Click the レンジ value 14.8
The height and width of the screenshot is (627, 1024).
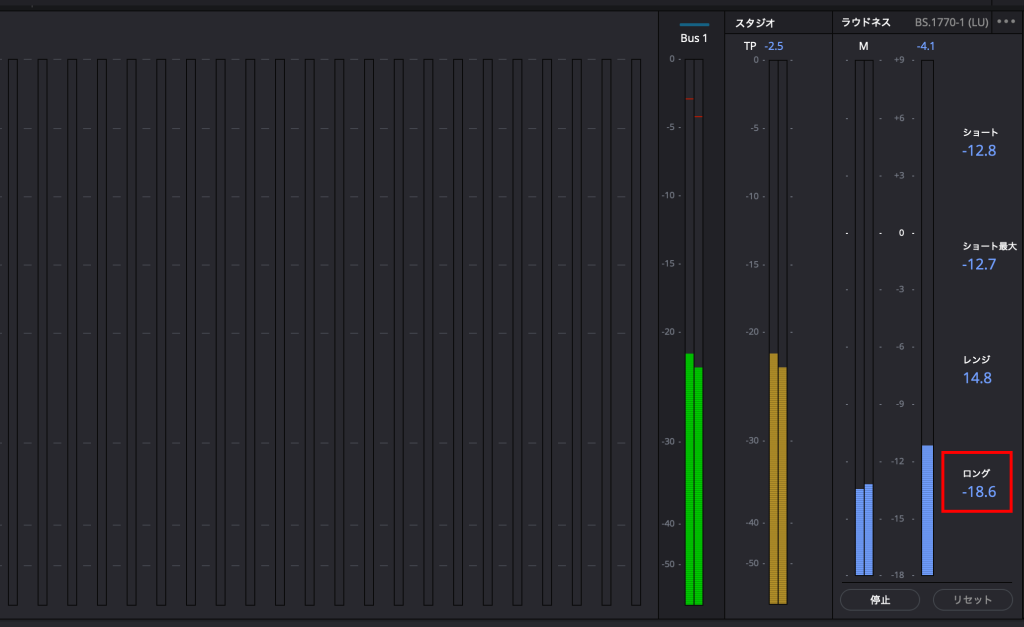click(977, 378)
